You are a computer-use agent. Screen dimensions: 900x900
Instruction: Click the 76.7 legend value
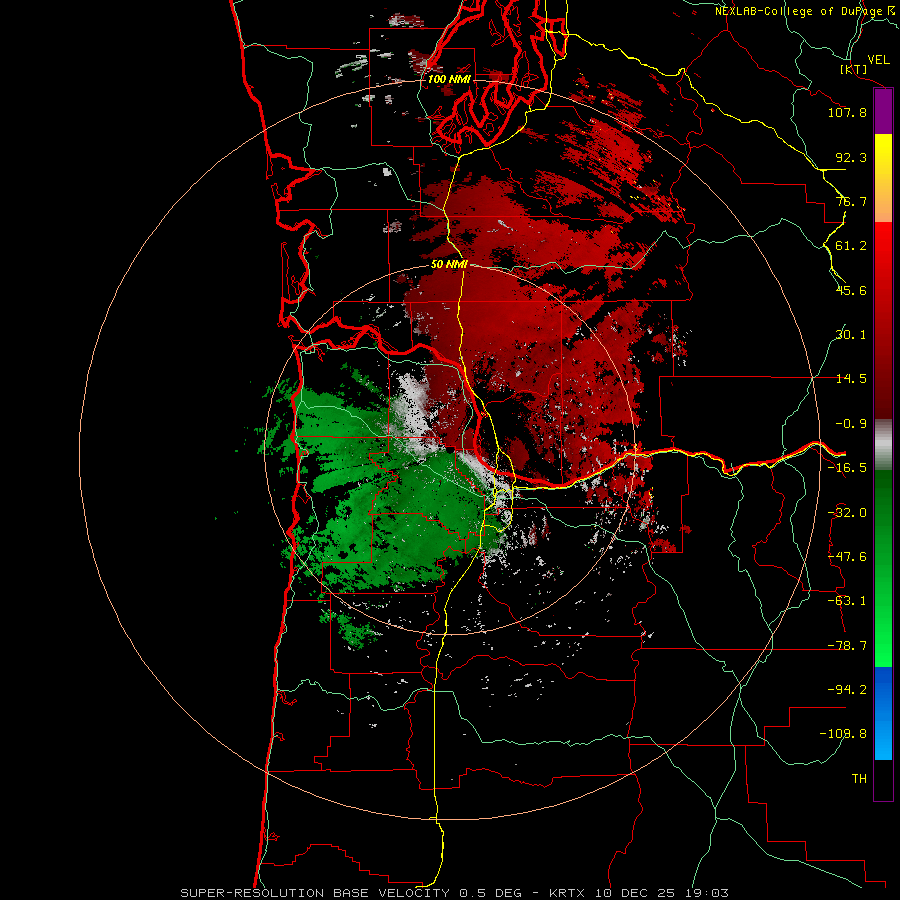851,201
